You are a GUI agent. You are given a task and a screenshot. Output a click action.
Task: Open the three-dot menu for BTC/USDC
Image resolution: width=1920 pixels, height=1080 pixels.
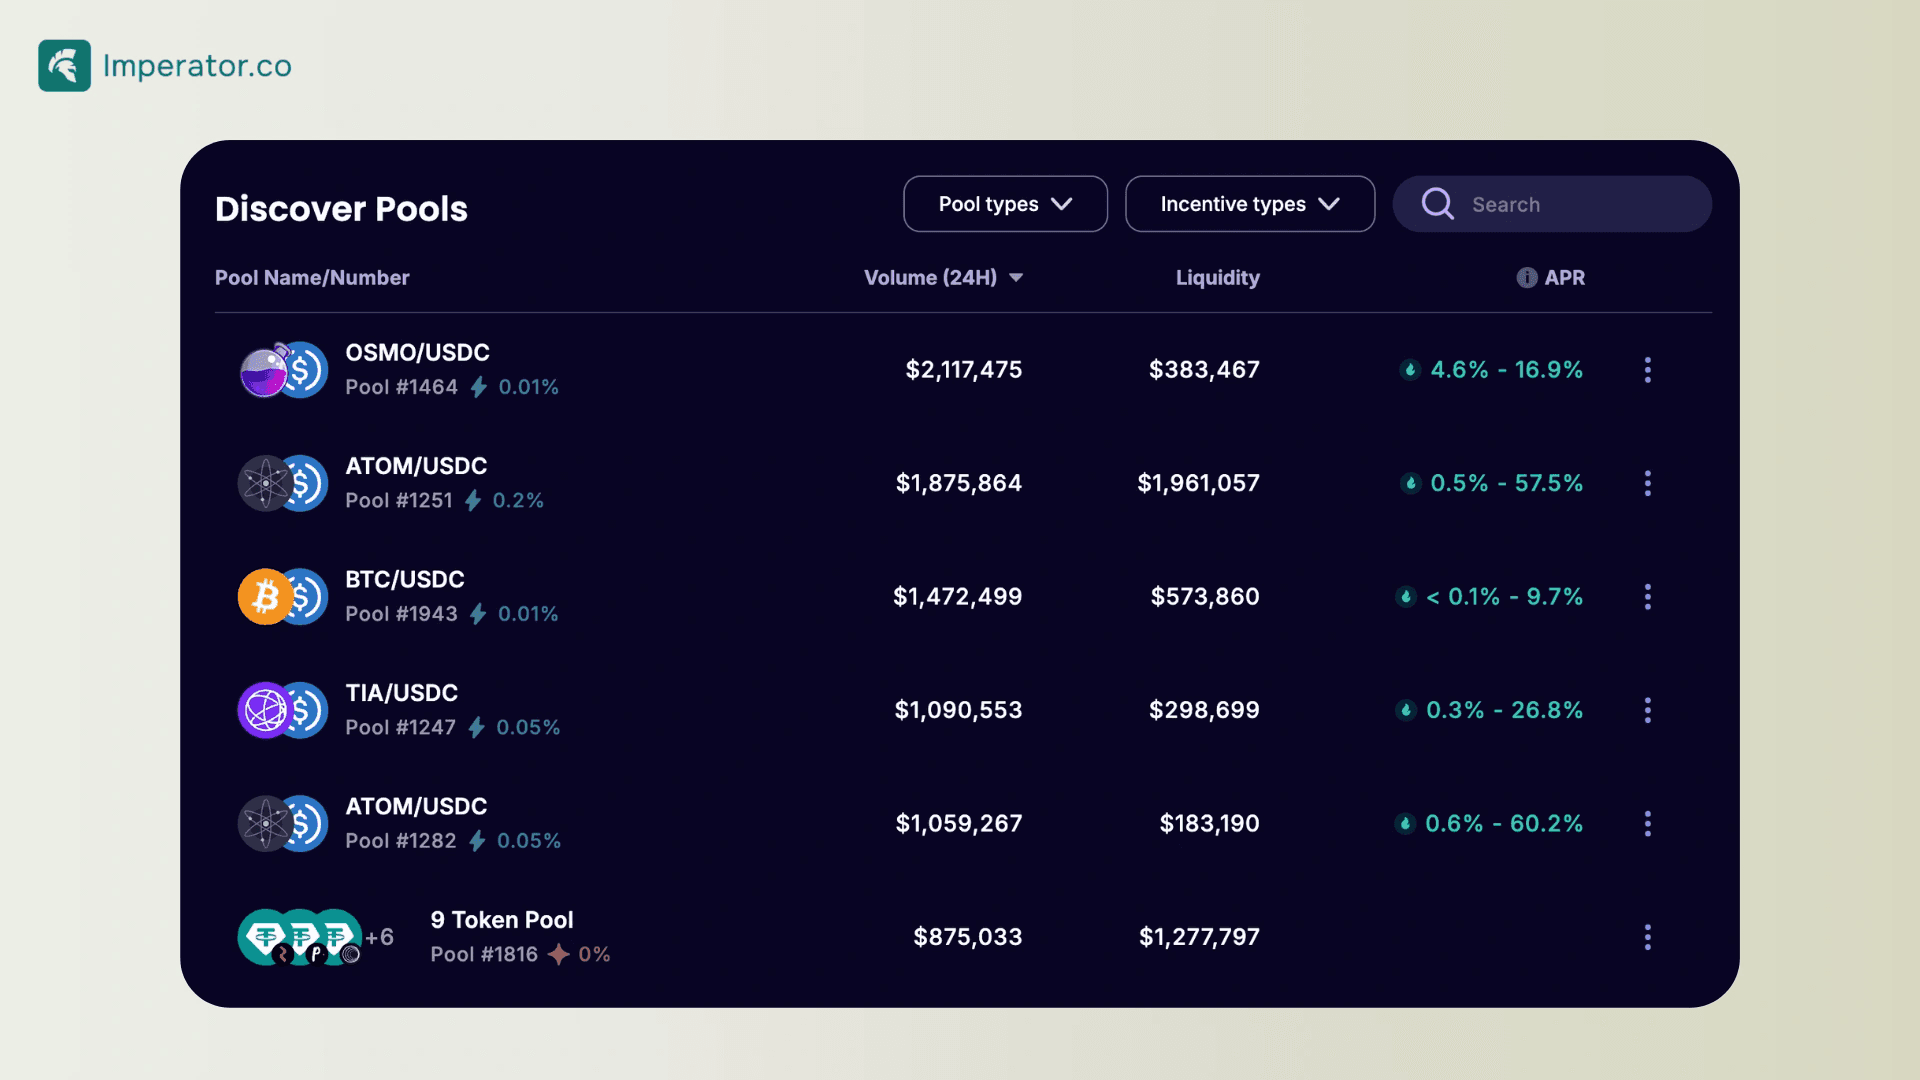click(x=1647, y=597)
